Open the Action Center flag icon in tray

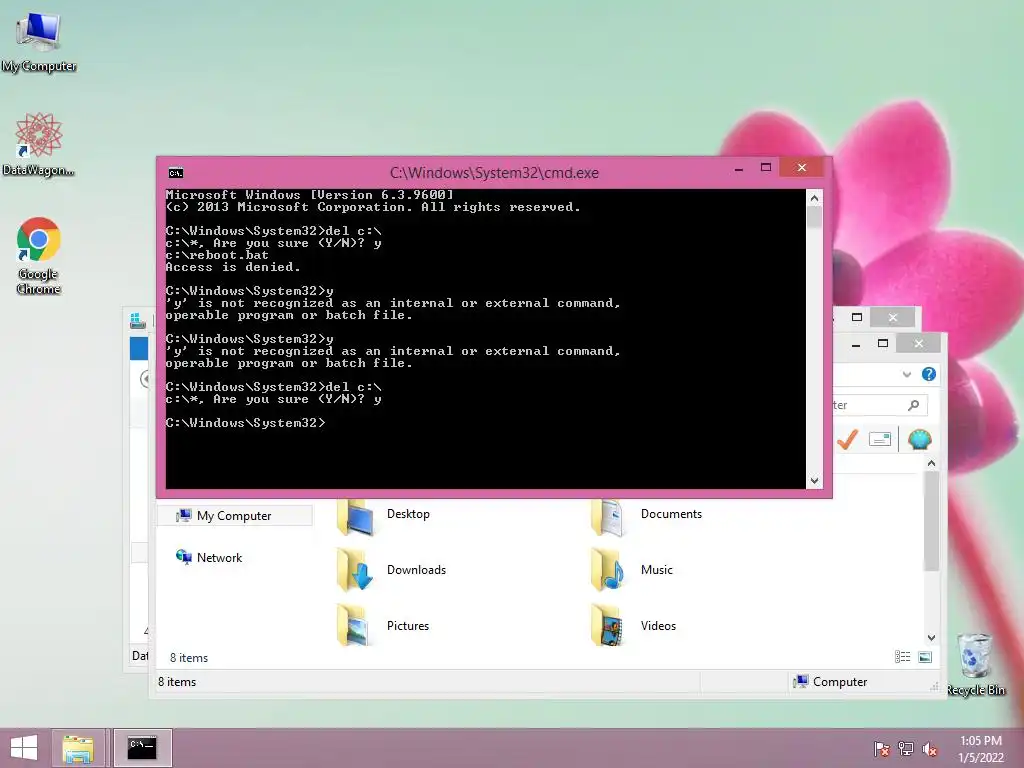(x=881, y=749)
